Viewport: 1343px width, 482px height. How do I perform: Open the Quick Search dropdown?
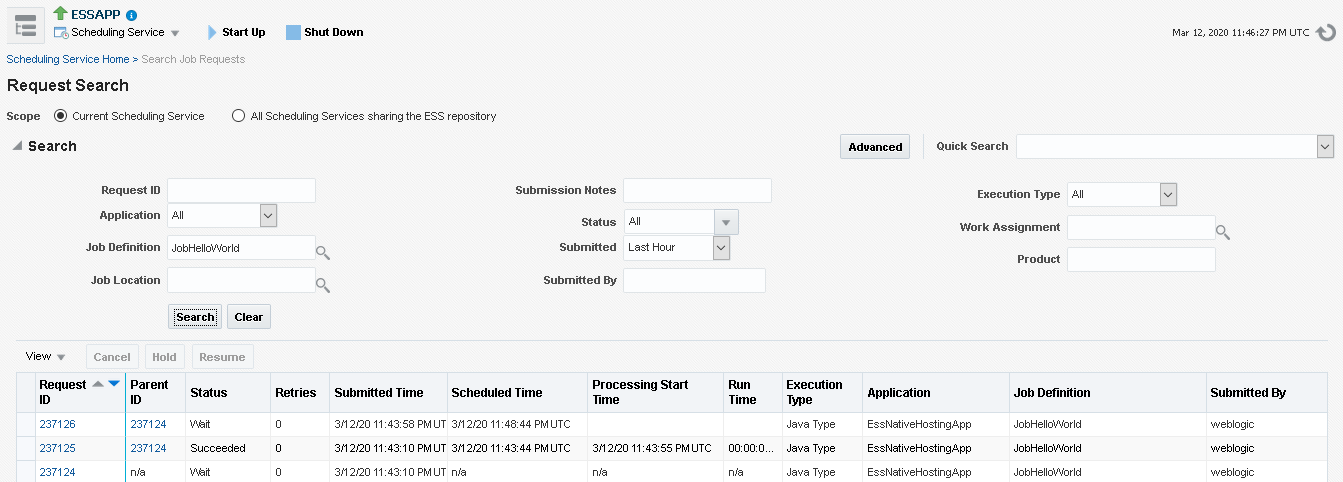(1326, 147)
